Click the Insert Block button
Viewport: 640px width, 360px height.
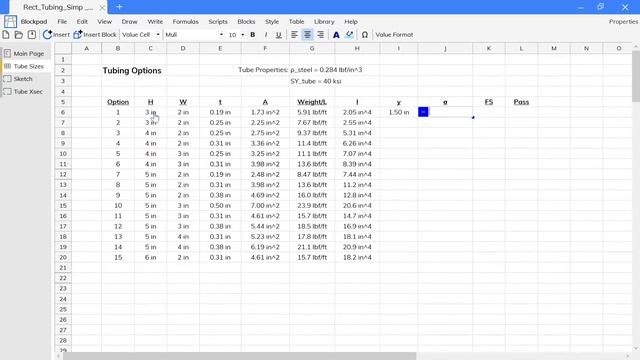(x=95, y=35)
